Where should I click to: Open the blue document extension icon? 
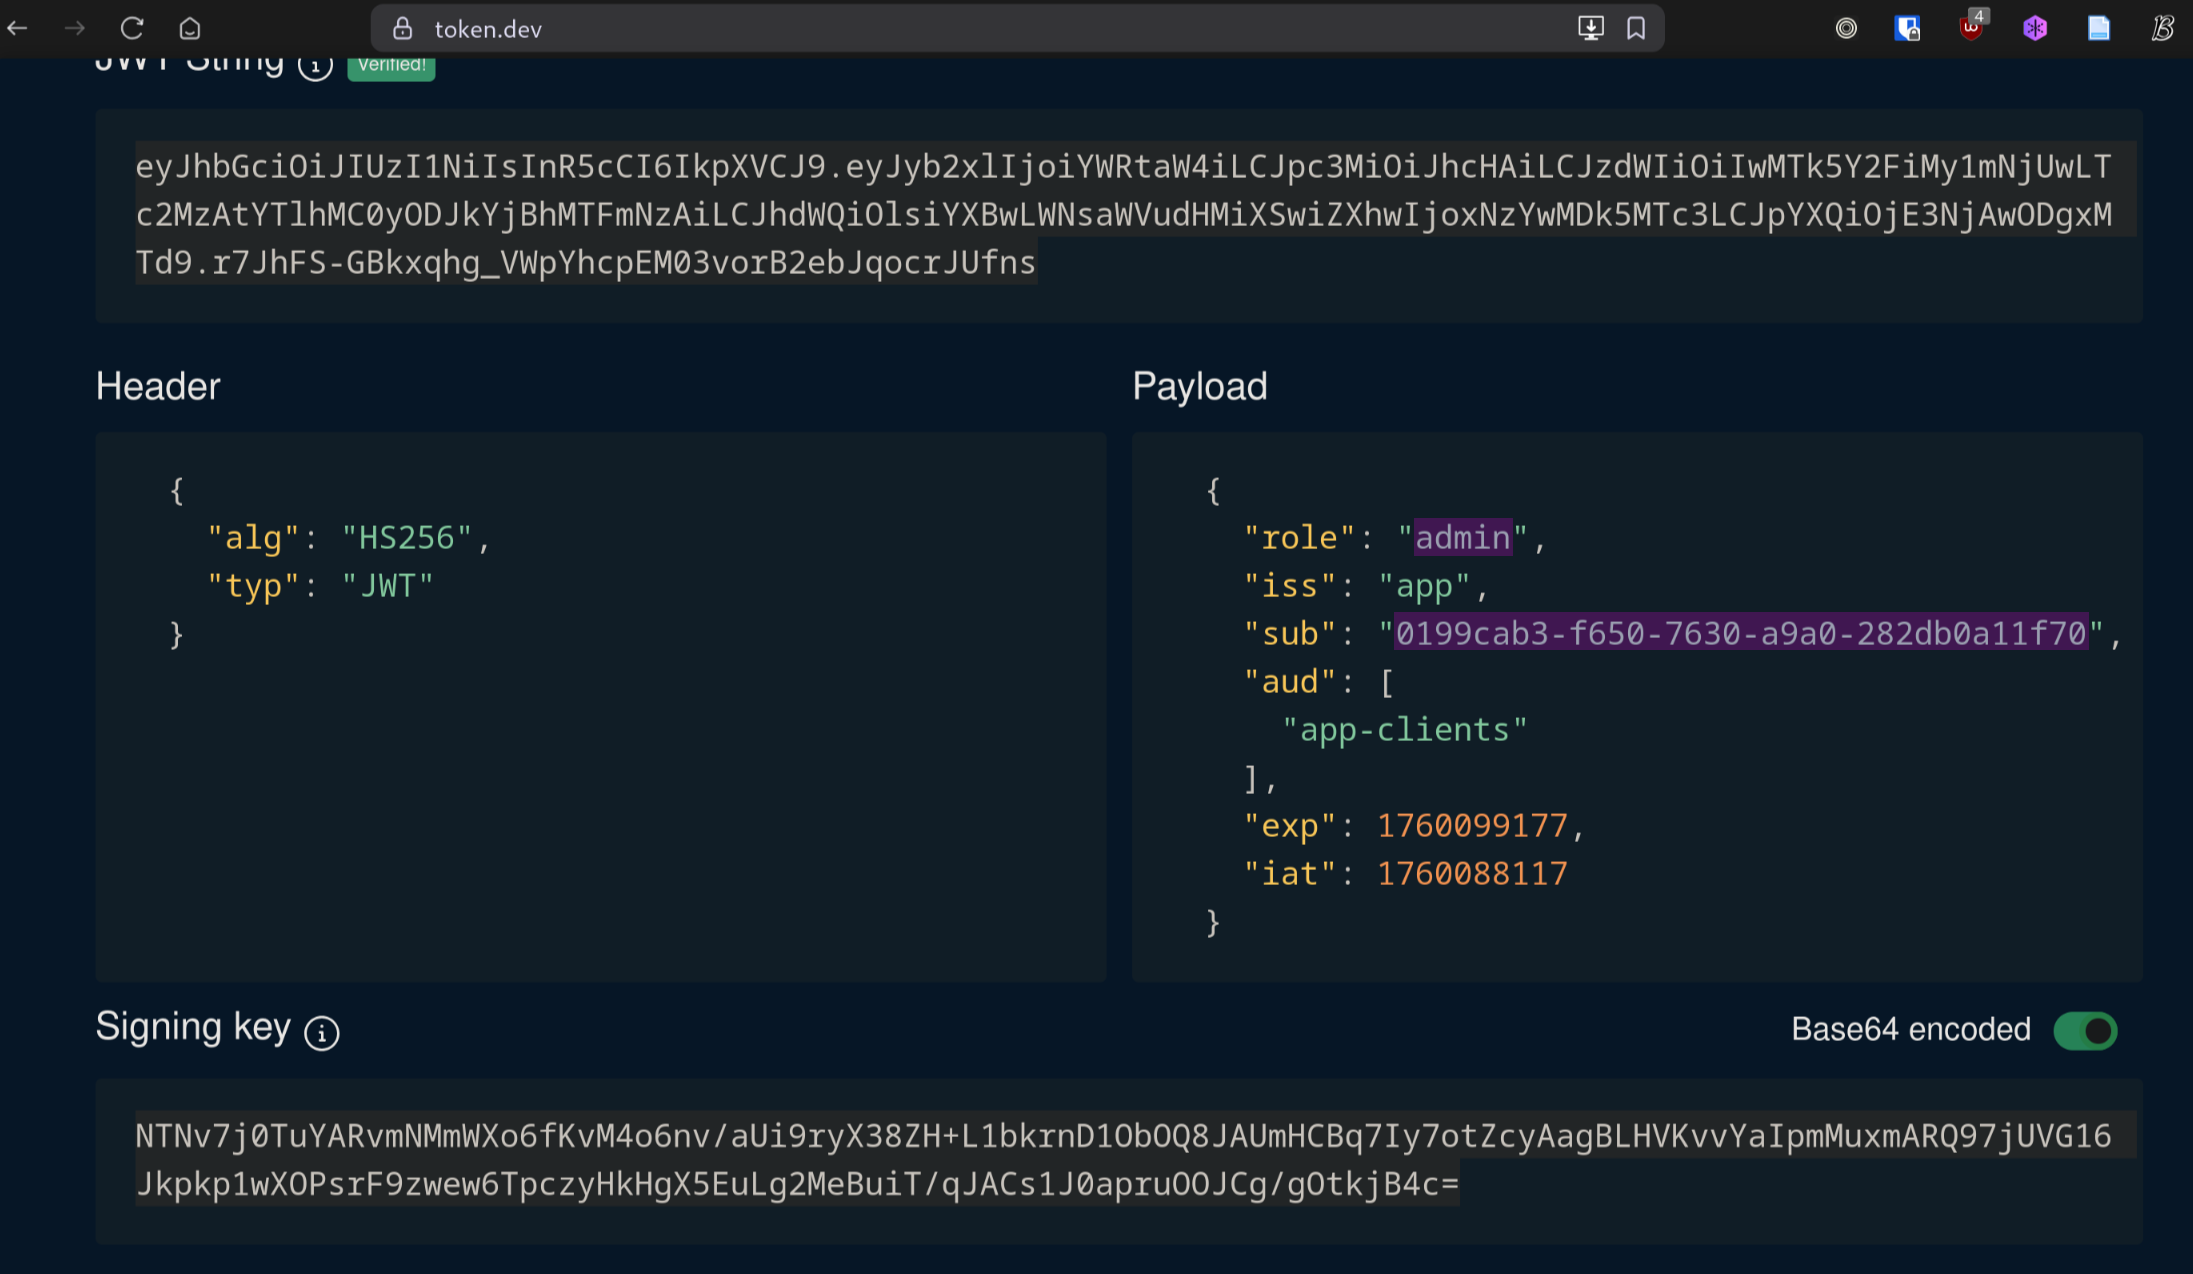tap(2099, 28)
